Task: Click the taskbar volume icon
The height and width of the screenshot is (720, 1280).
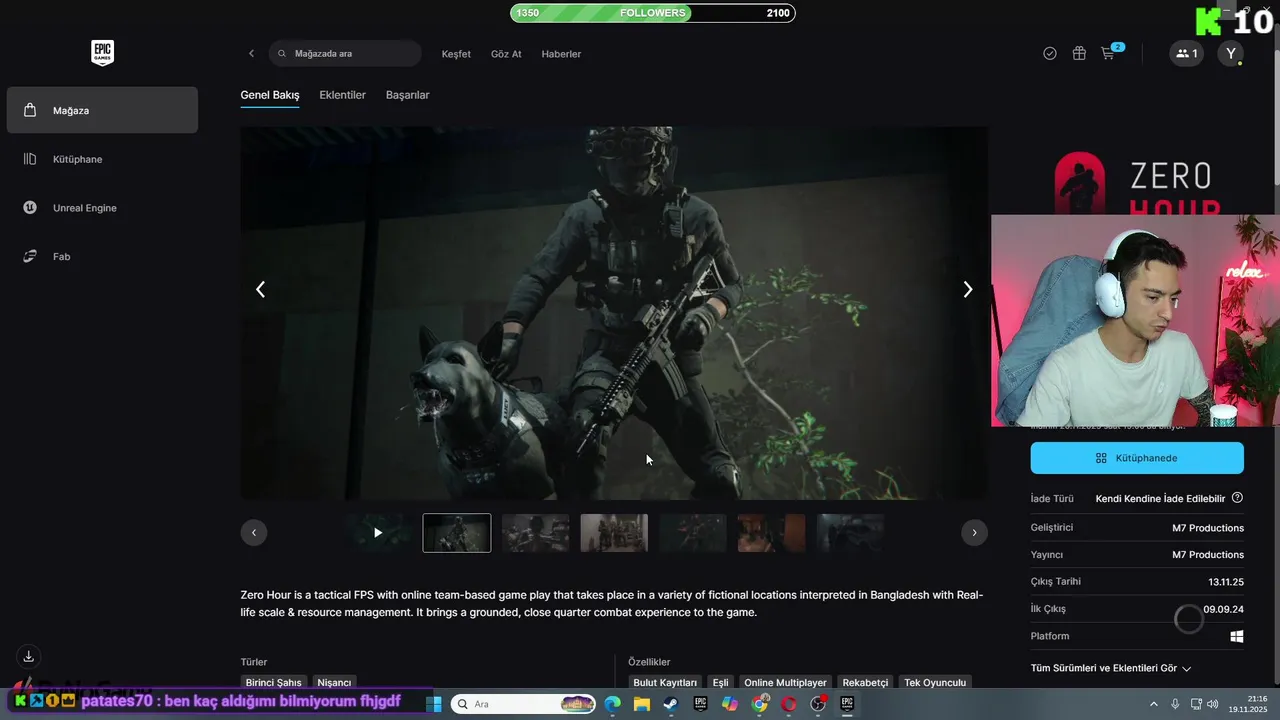Action: [1213, 704]
